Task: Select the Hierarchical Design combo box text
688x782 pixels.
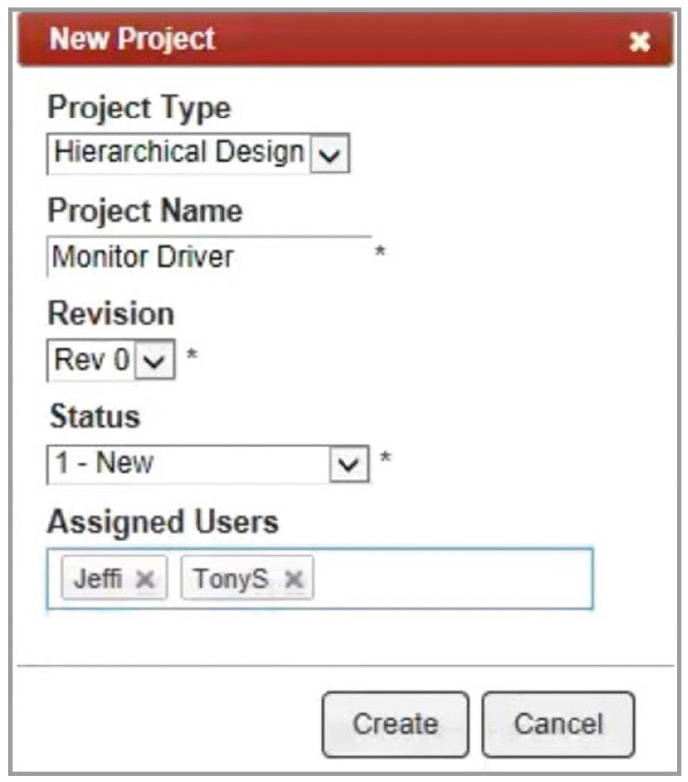Action: (x=178, y=153)
